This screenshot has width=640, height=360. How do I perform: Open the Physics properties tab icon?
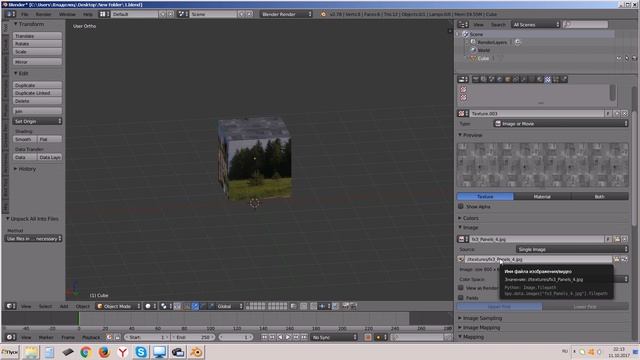564,79
